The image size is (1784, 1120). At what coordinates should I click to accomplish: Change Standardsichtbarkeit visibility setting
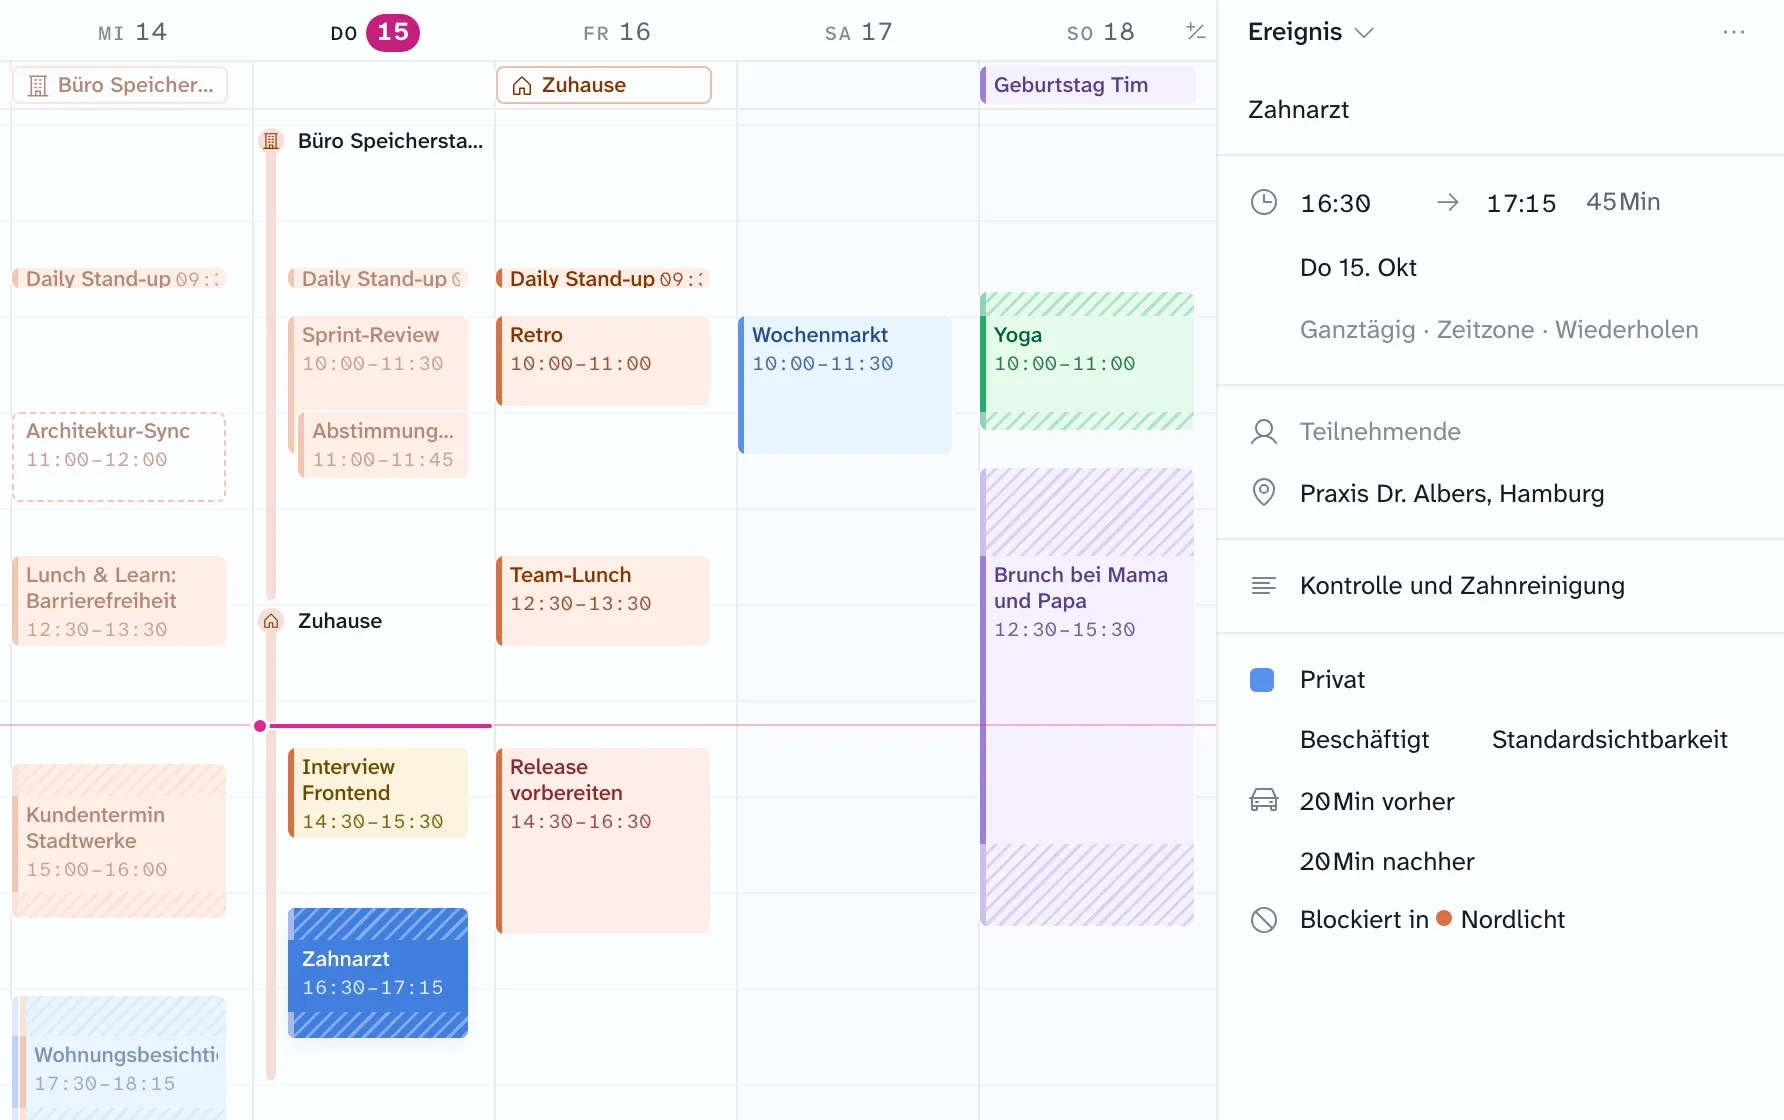(x=1609, y=740)
